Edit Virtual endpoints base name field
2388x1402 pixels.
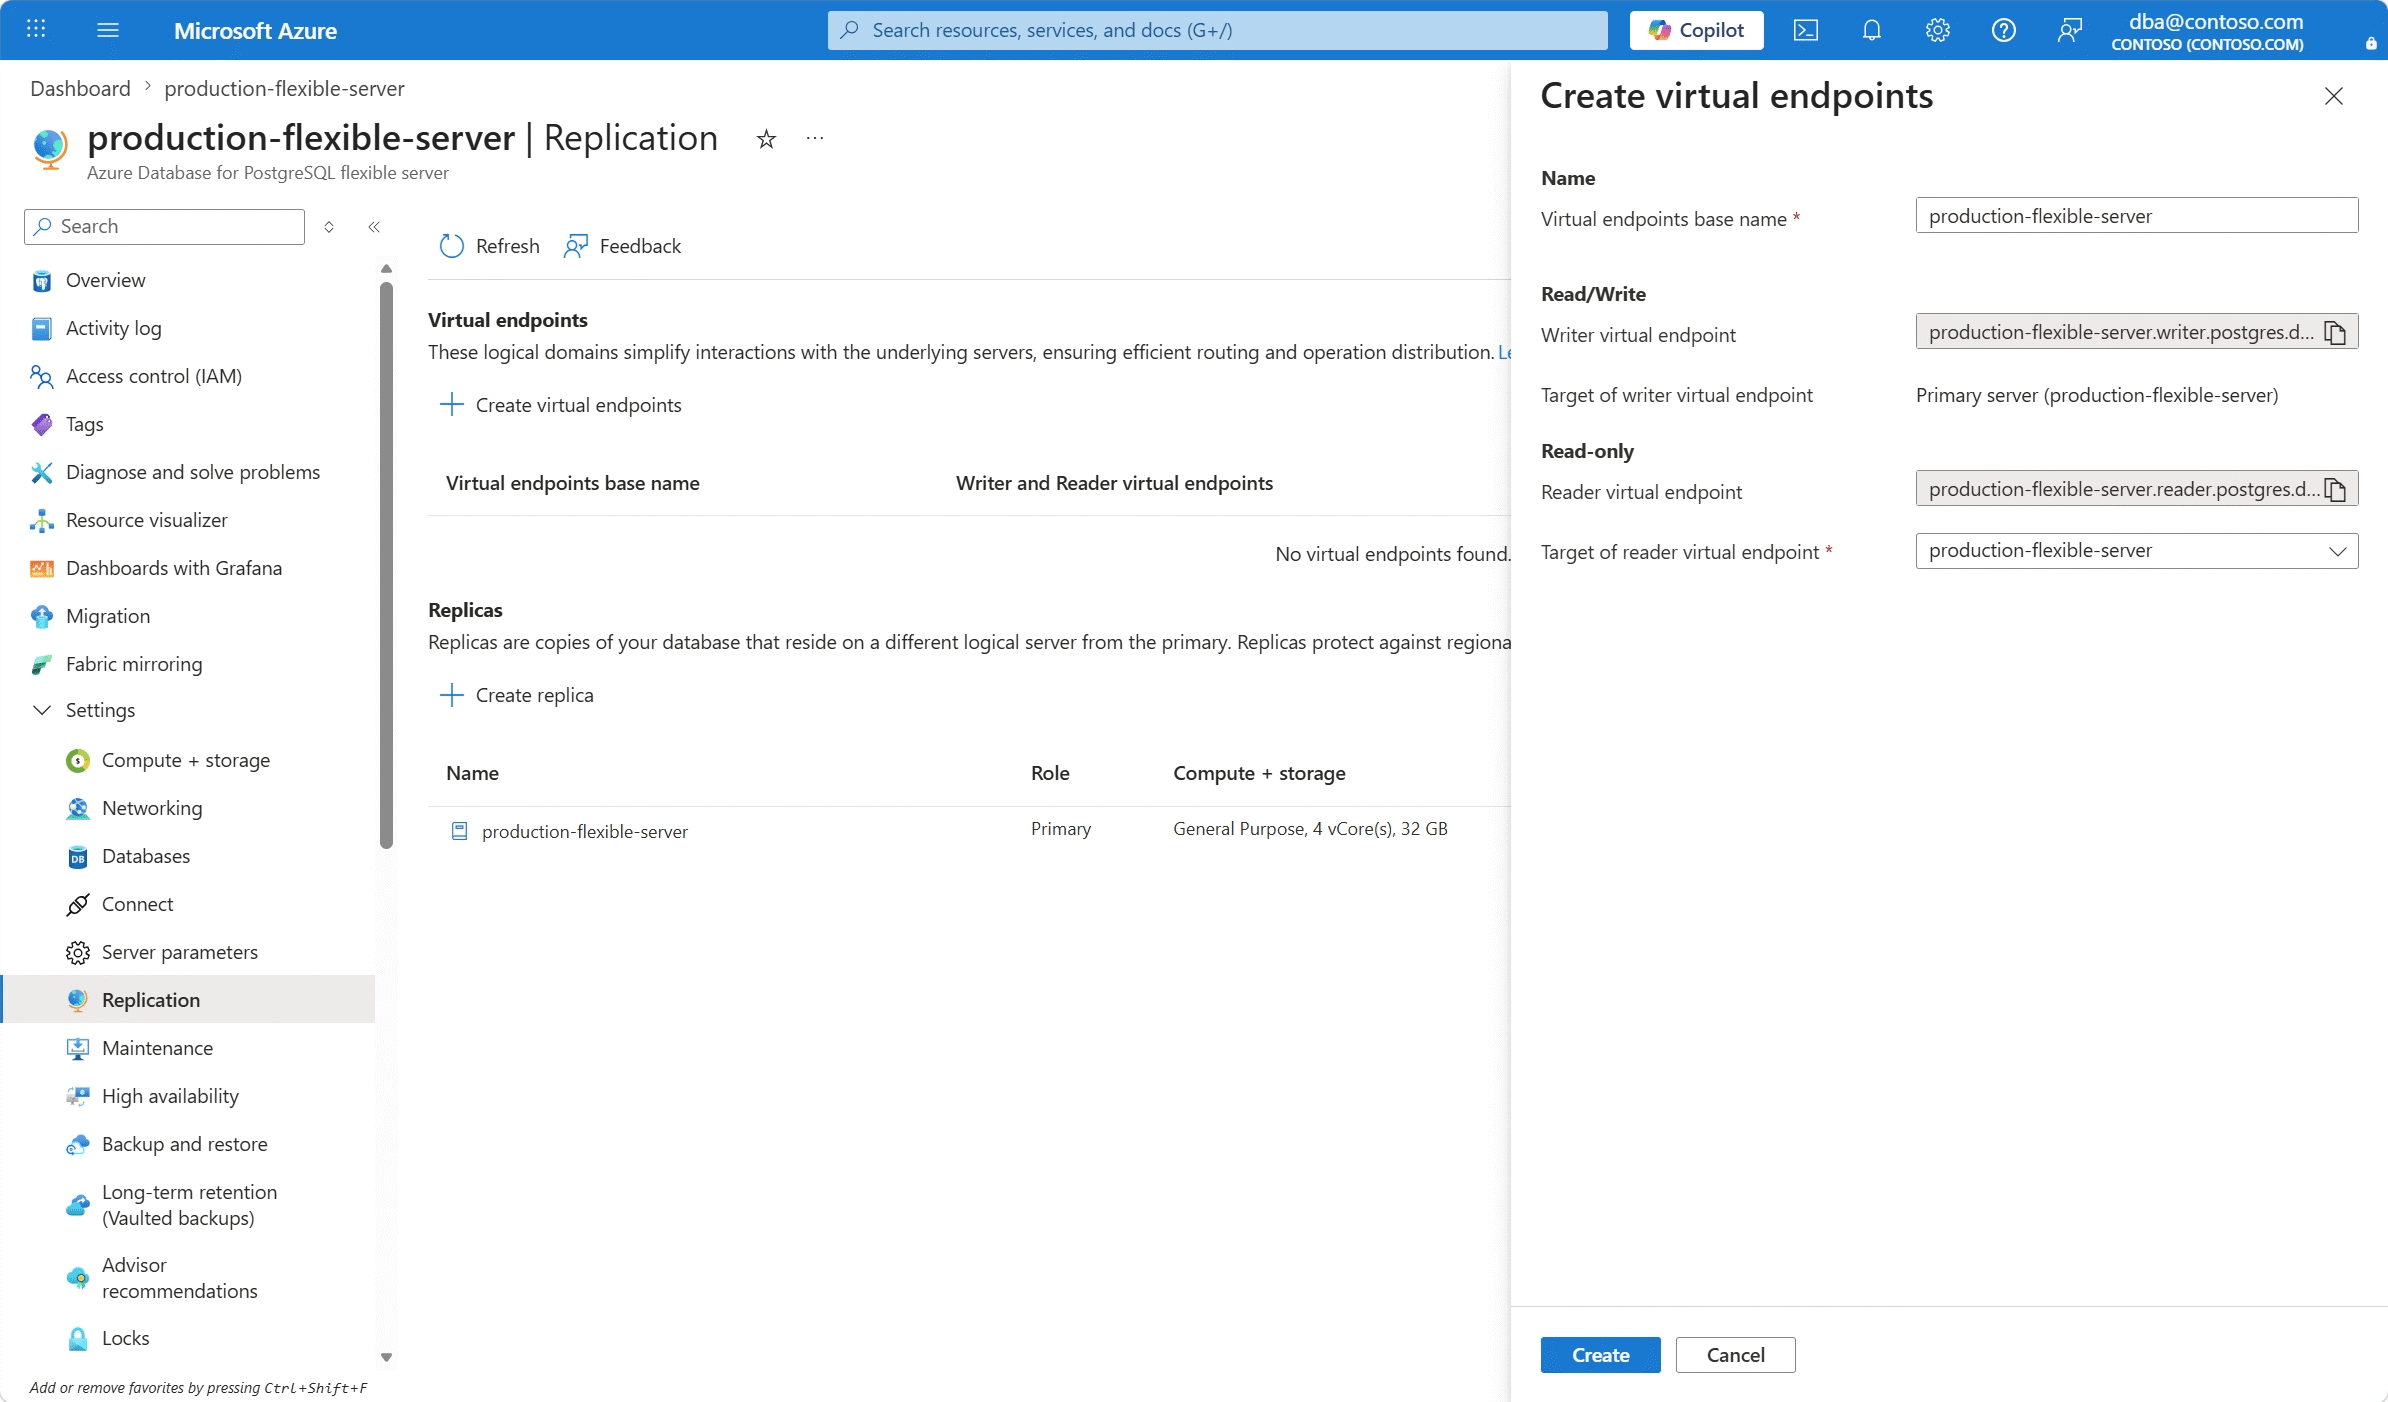coord(2137,216)
